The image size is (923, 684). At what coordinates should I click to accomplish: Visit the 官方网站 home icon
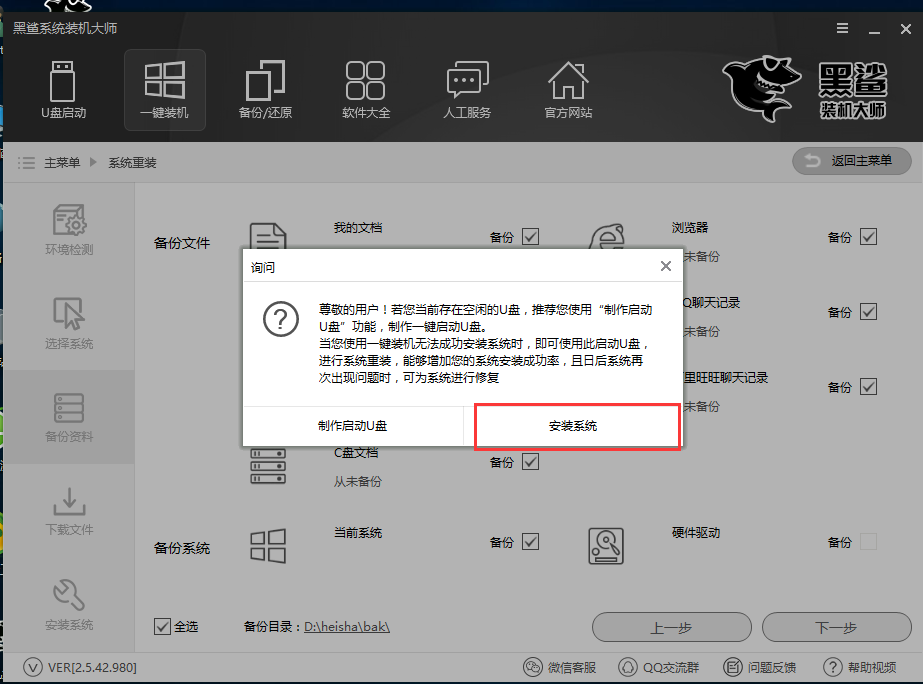(x=568, y=89)
